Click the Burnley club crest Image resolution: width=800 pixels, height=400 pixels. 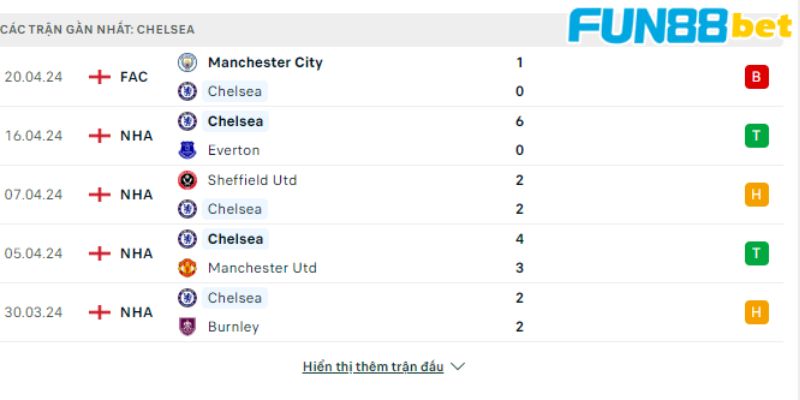pos(187,327)
